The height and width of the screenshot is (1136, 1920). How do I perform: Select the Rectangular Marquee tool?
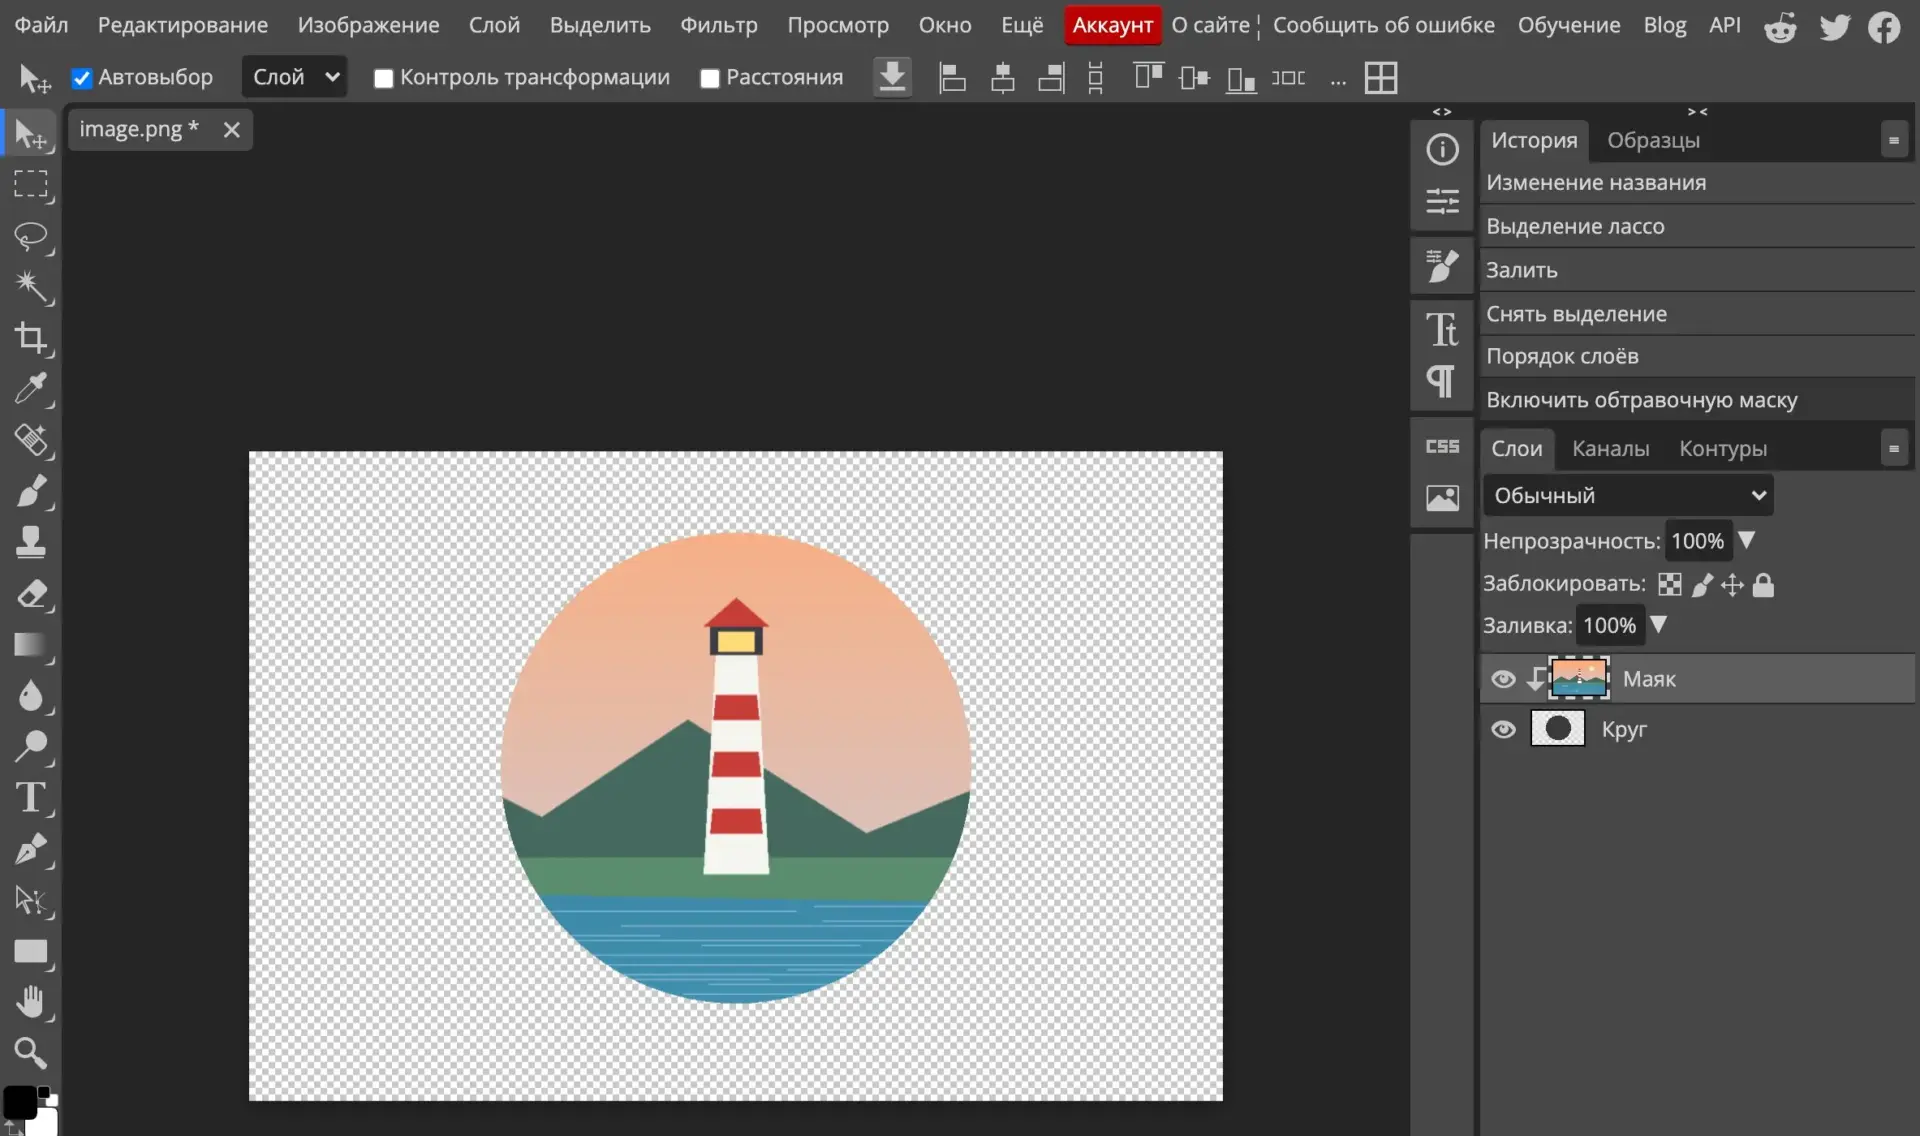(x=30, y=185)
